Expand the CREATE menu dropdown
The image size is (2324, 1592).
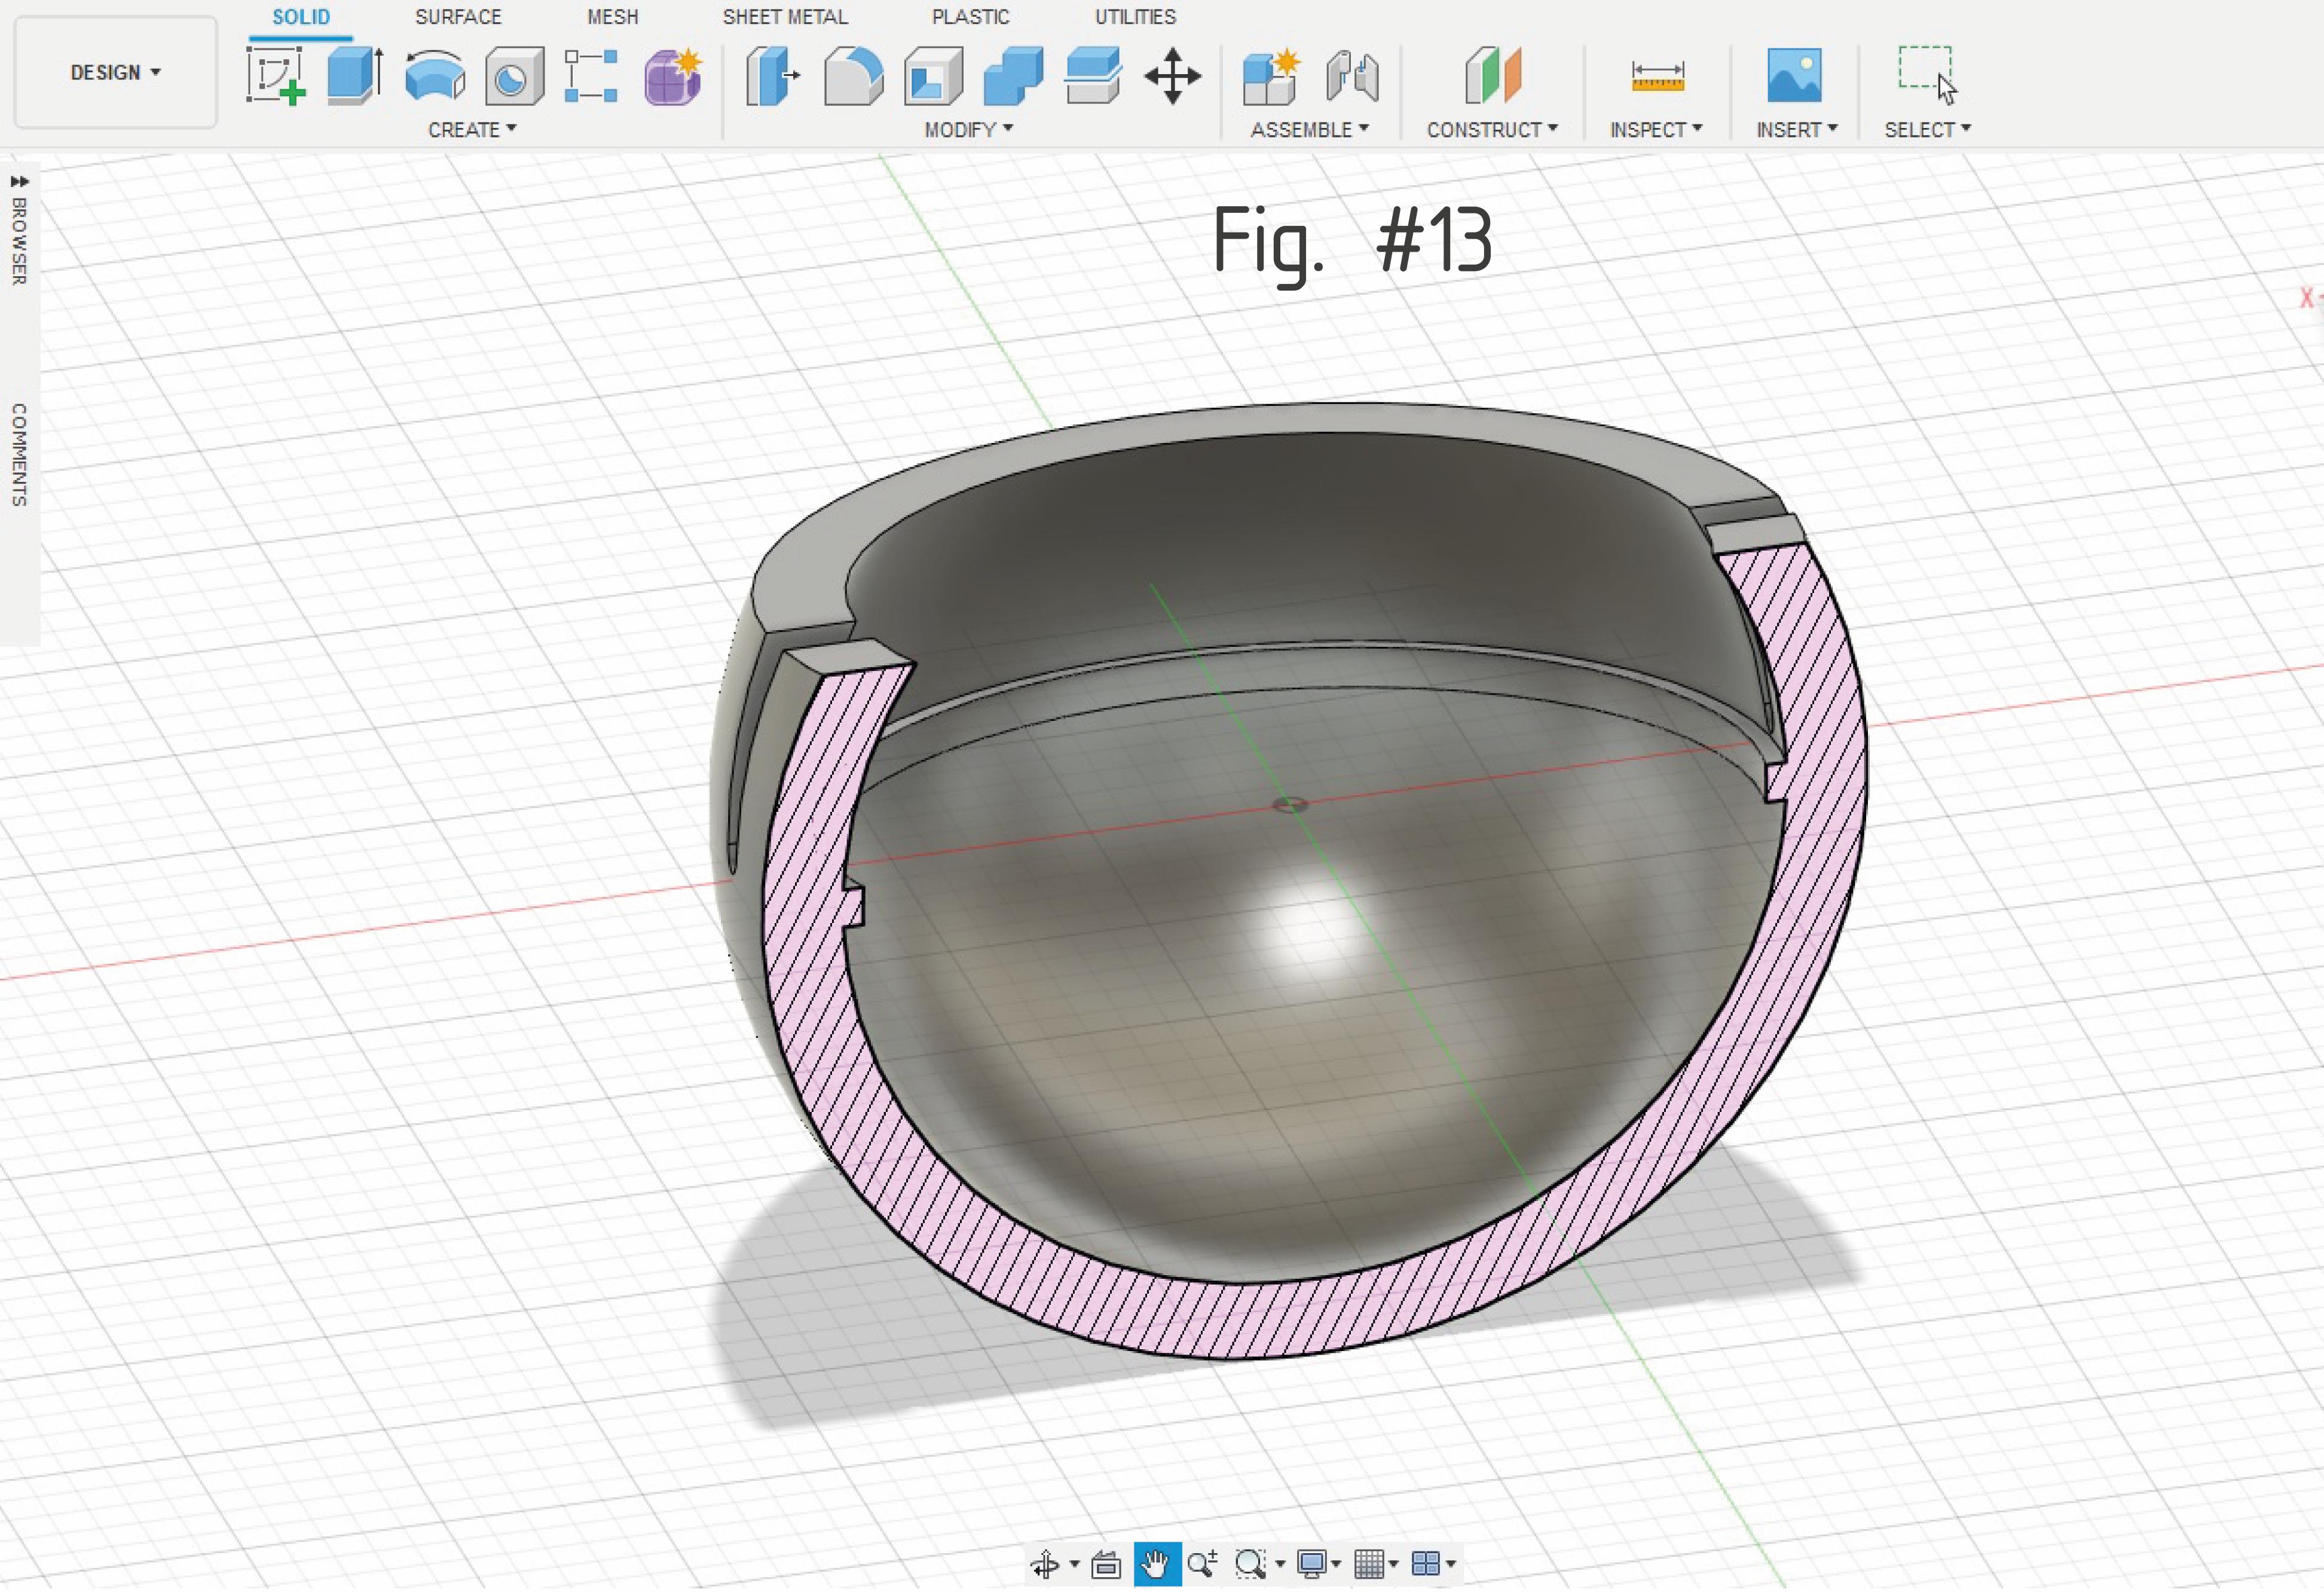click(x=472, y=130)
